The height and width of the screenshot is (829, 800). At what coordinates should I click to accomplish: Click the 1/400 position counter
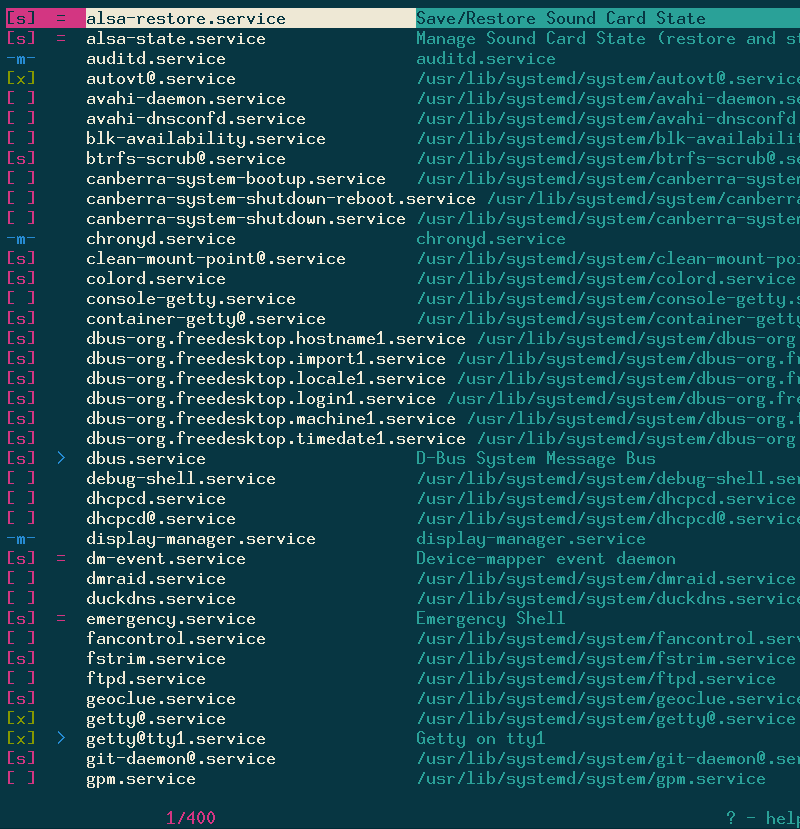(191, 817)
